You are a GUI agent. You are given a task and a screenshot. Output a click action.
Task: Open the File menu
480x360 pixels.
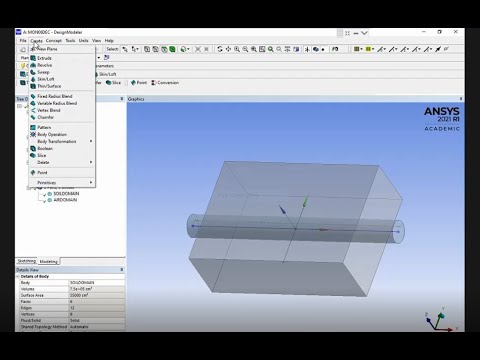tap(23, 41)
